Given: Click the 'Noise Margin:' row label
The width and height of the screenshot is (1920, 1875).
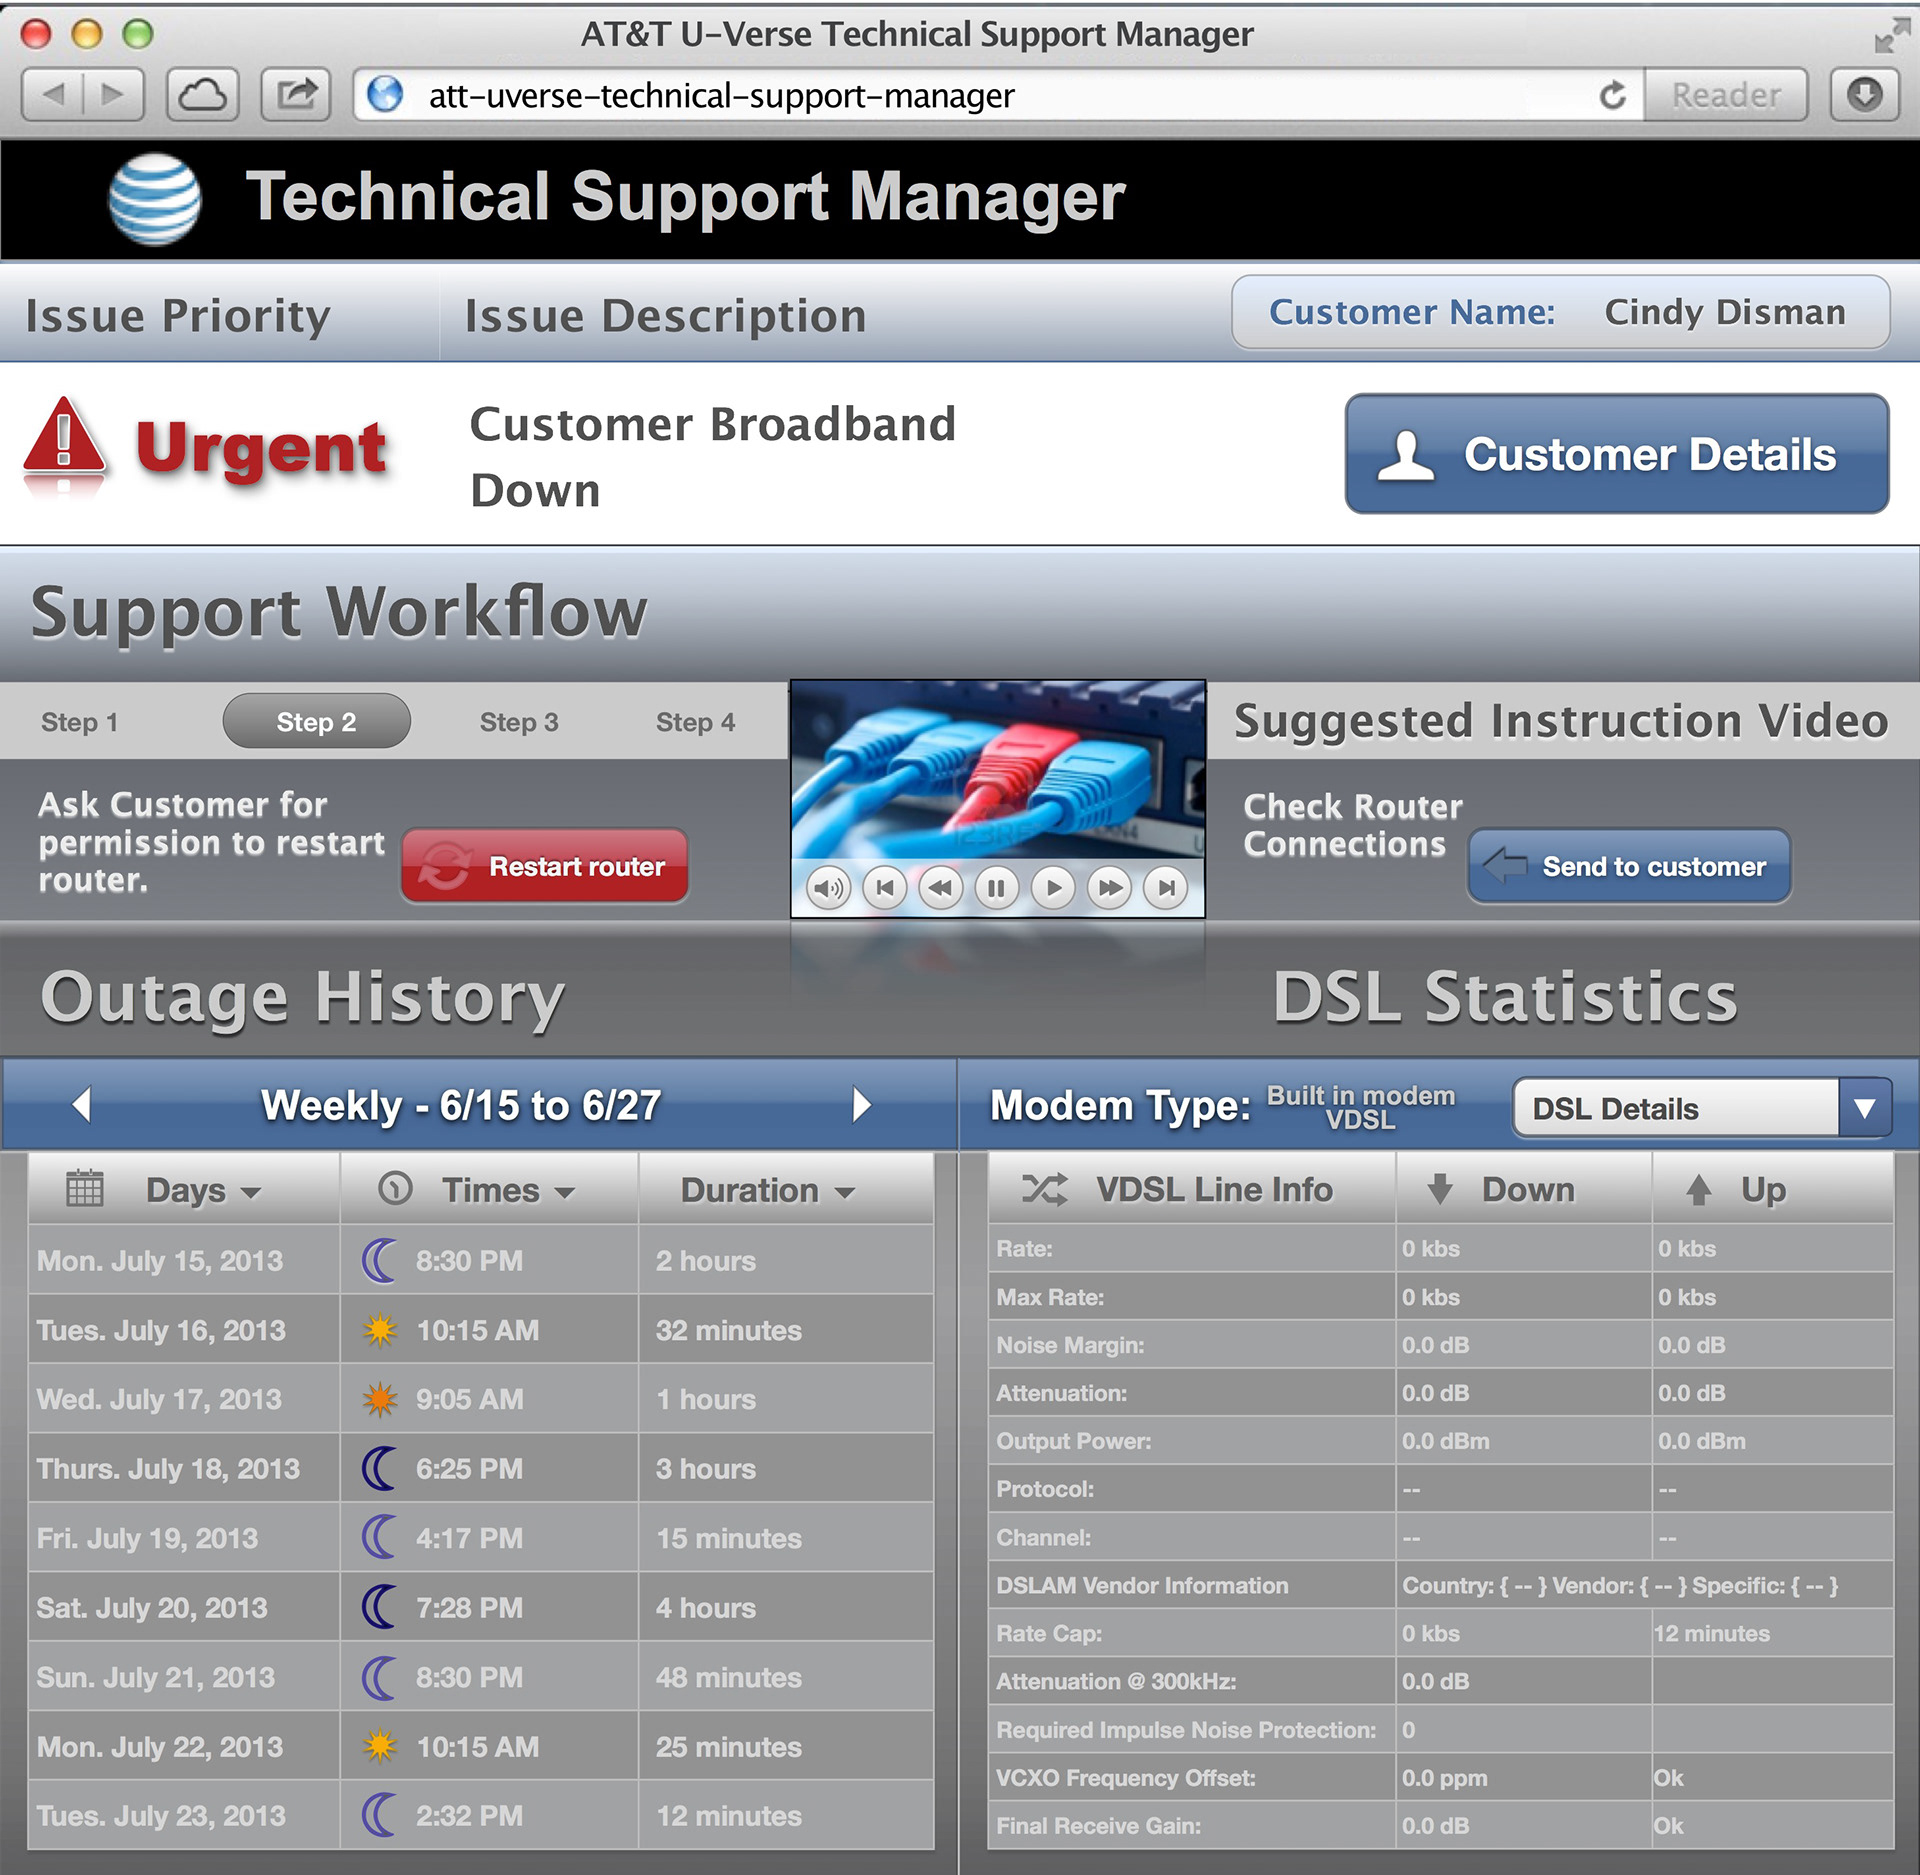Looking at the screenshot, I should point(1070,1345).
